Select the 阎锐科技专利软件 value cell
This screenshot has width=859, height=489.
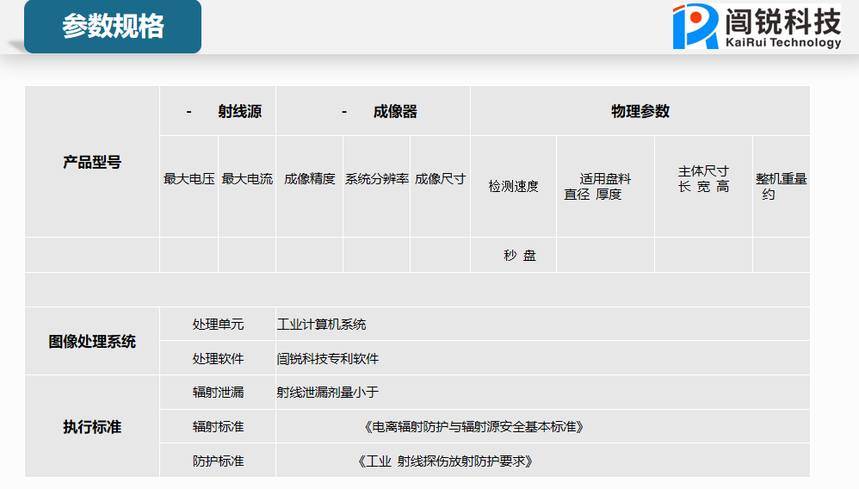point(542,359)
